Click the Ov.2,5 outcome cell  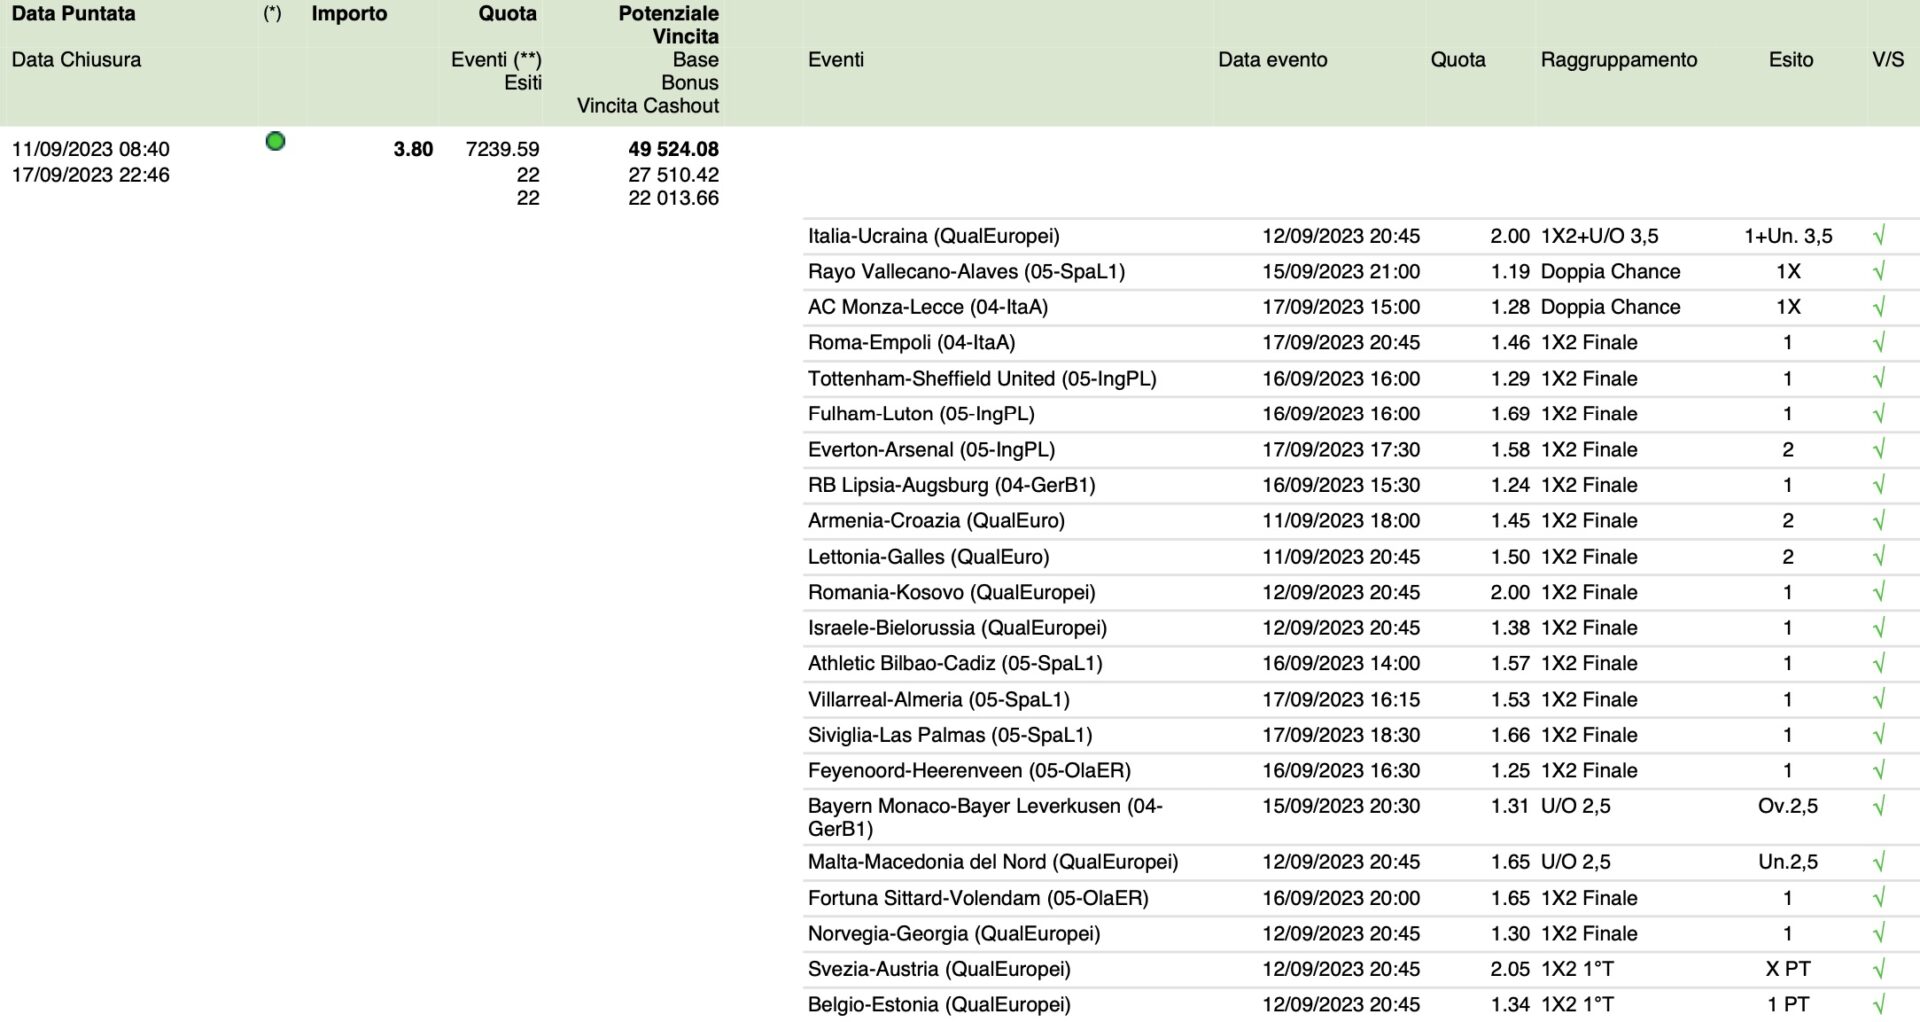coord(1788,806)
